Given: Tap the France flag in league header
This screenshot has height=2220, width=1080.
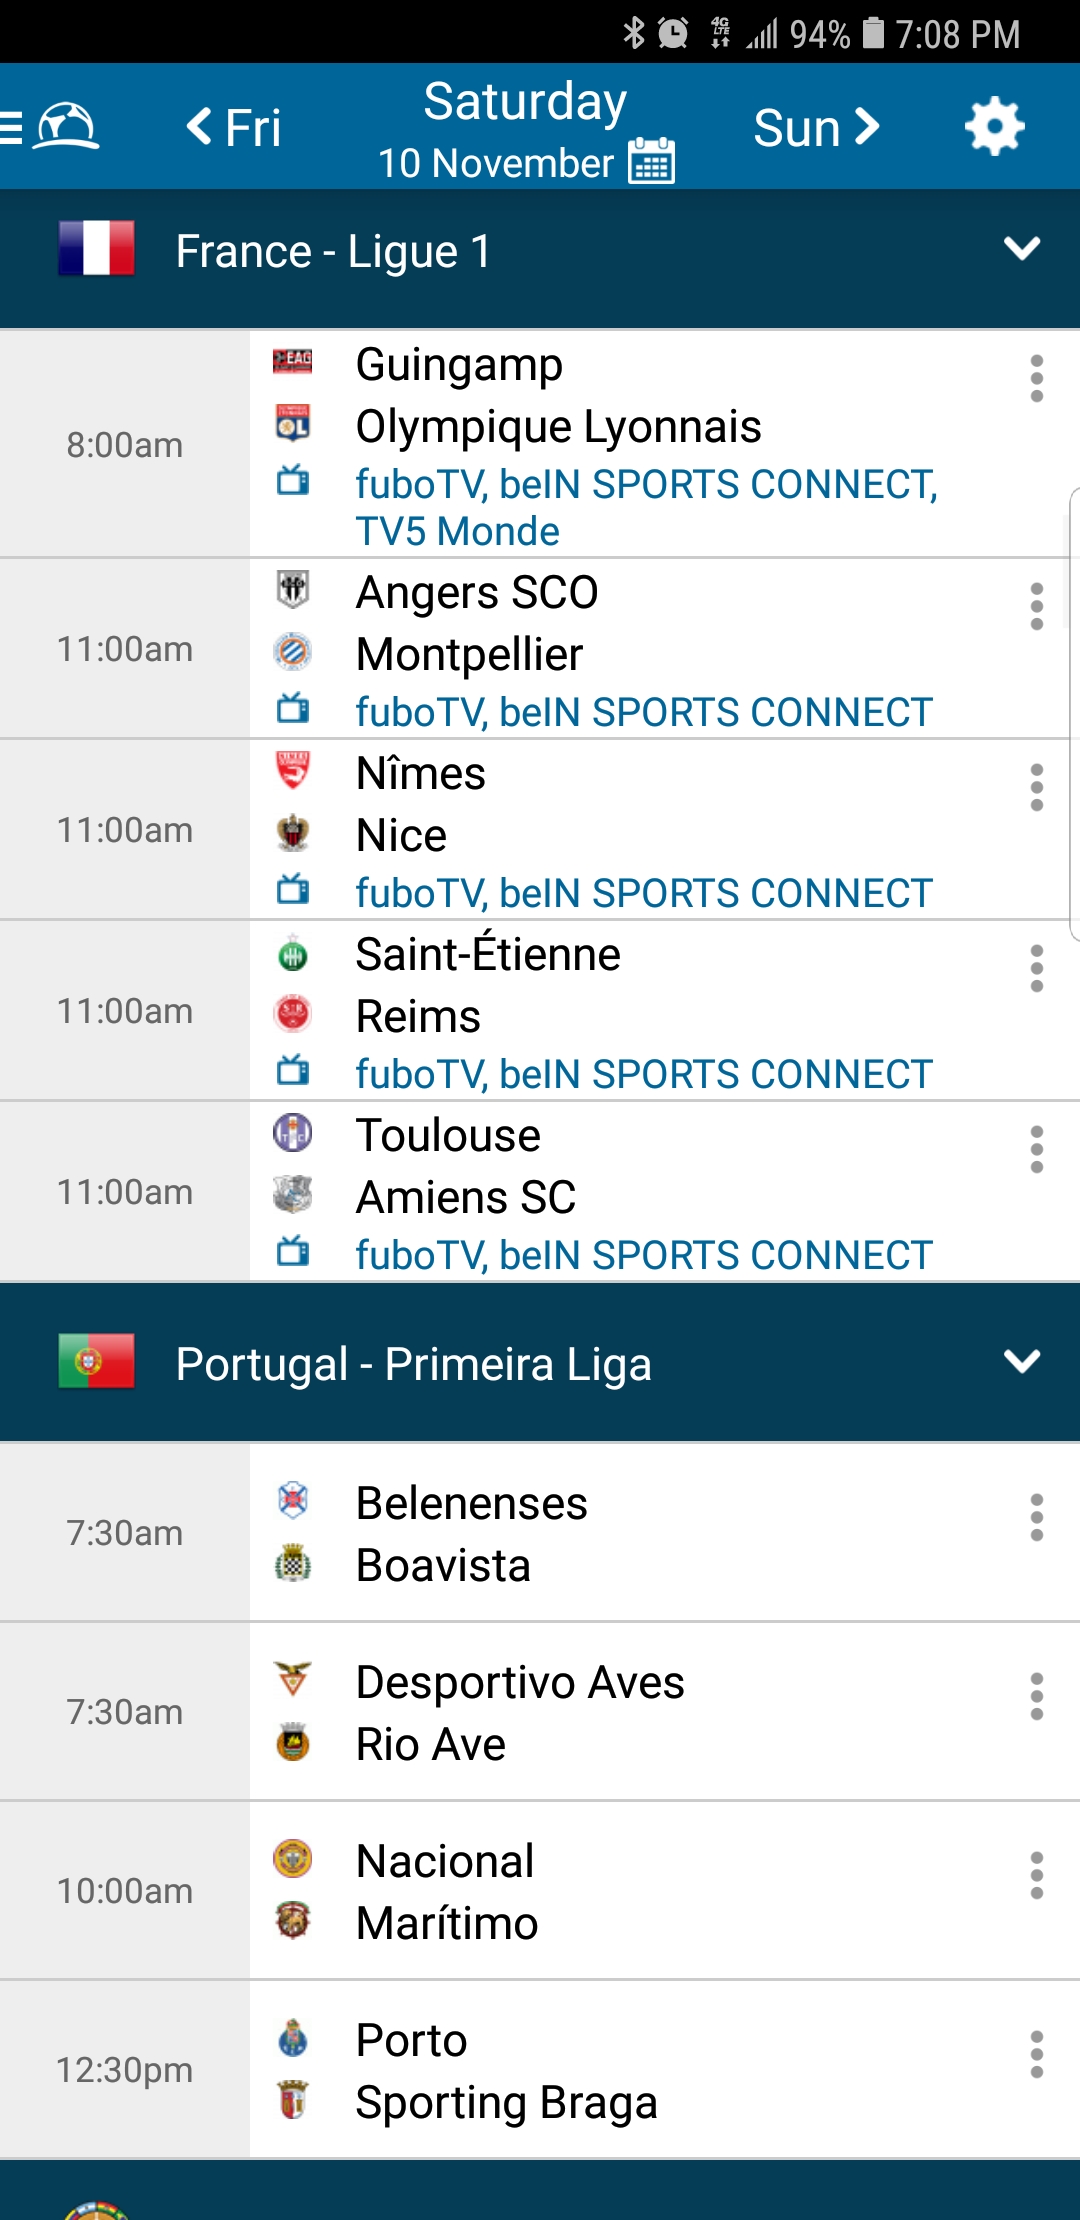Looking at the screenshot, I should click(96, 248).
